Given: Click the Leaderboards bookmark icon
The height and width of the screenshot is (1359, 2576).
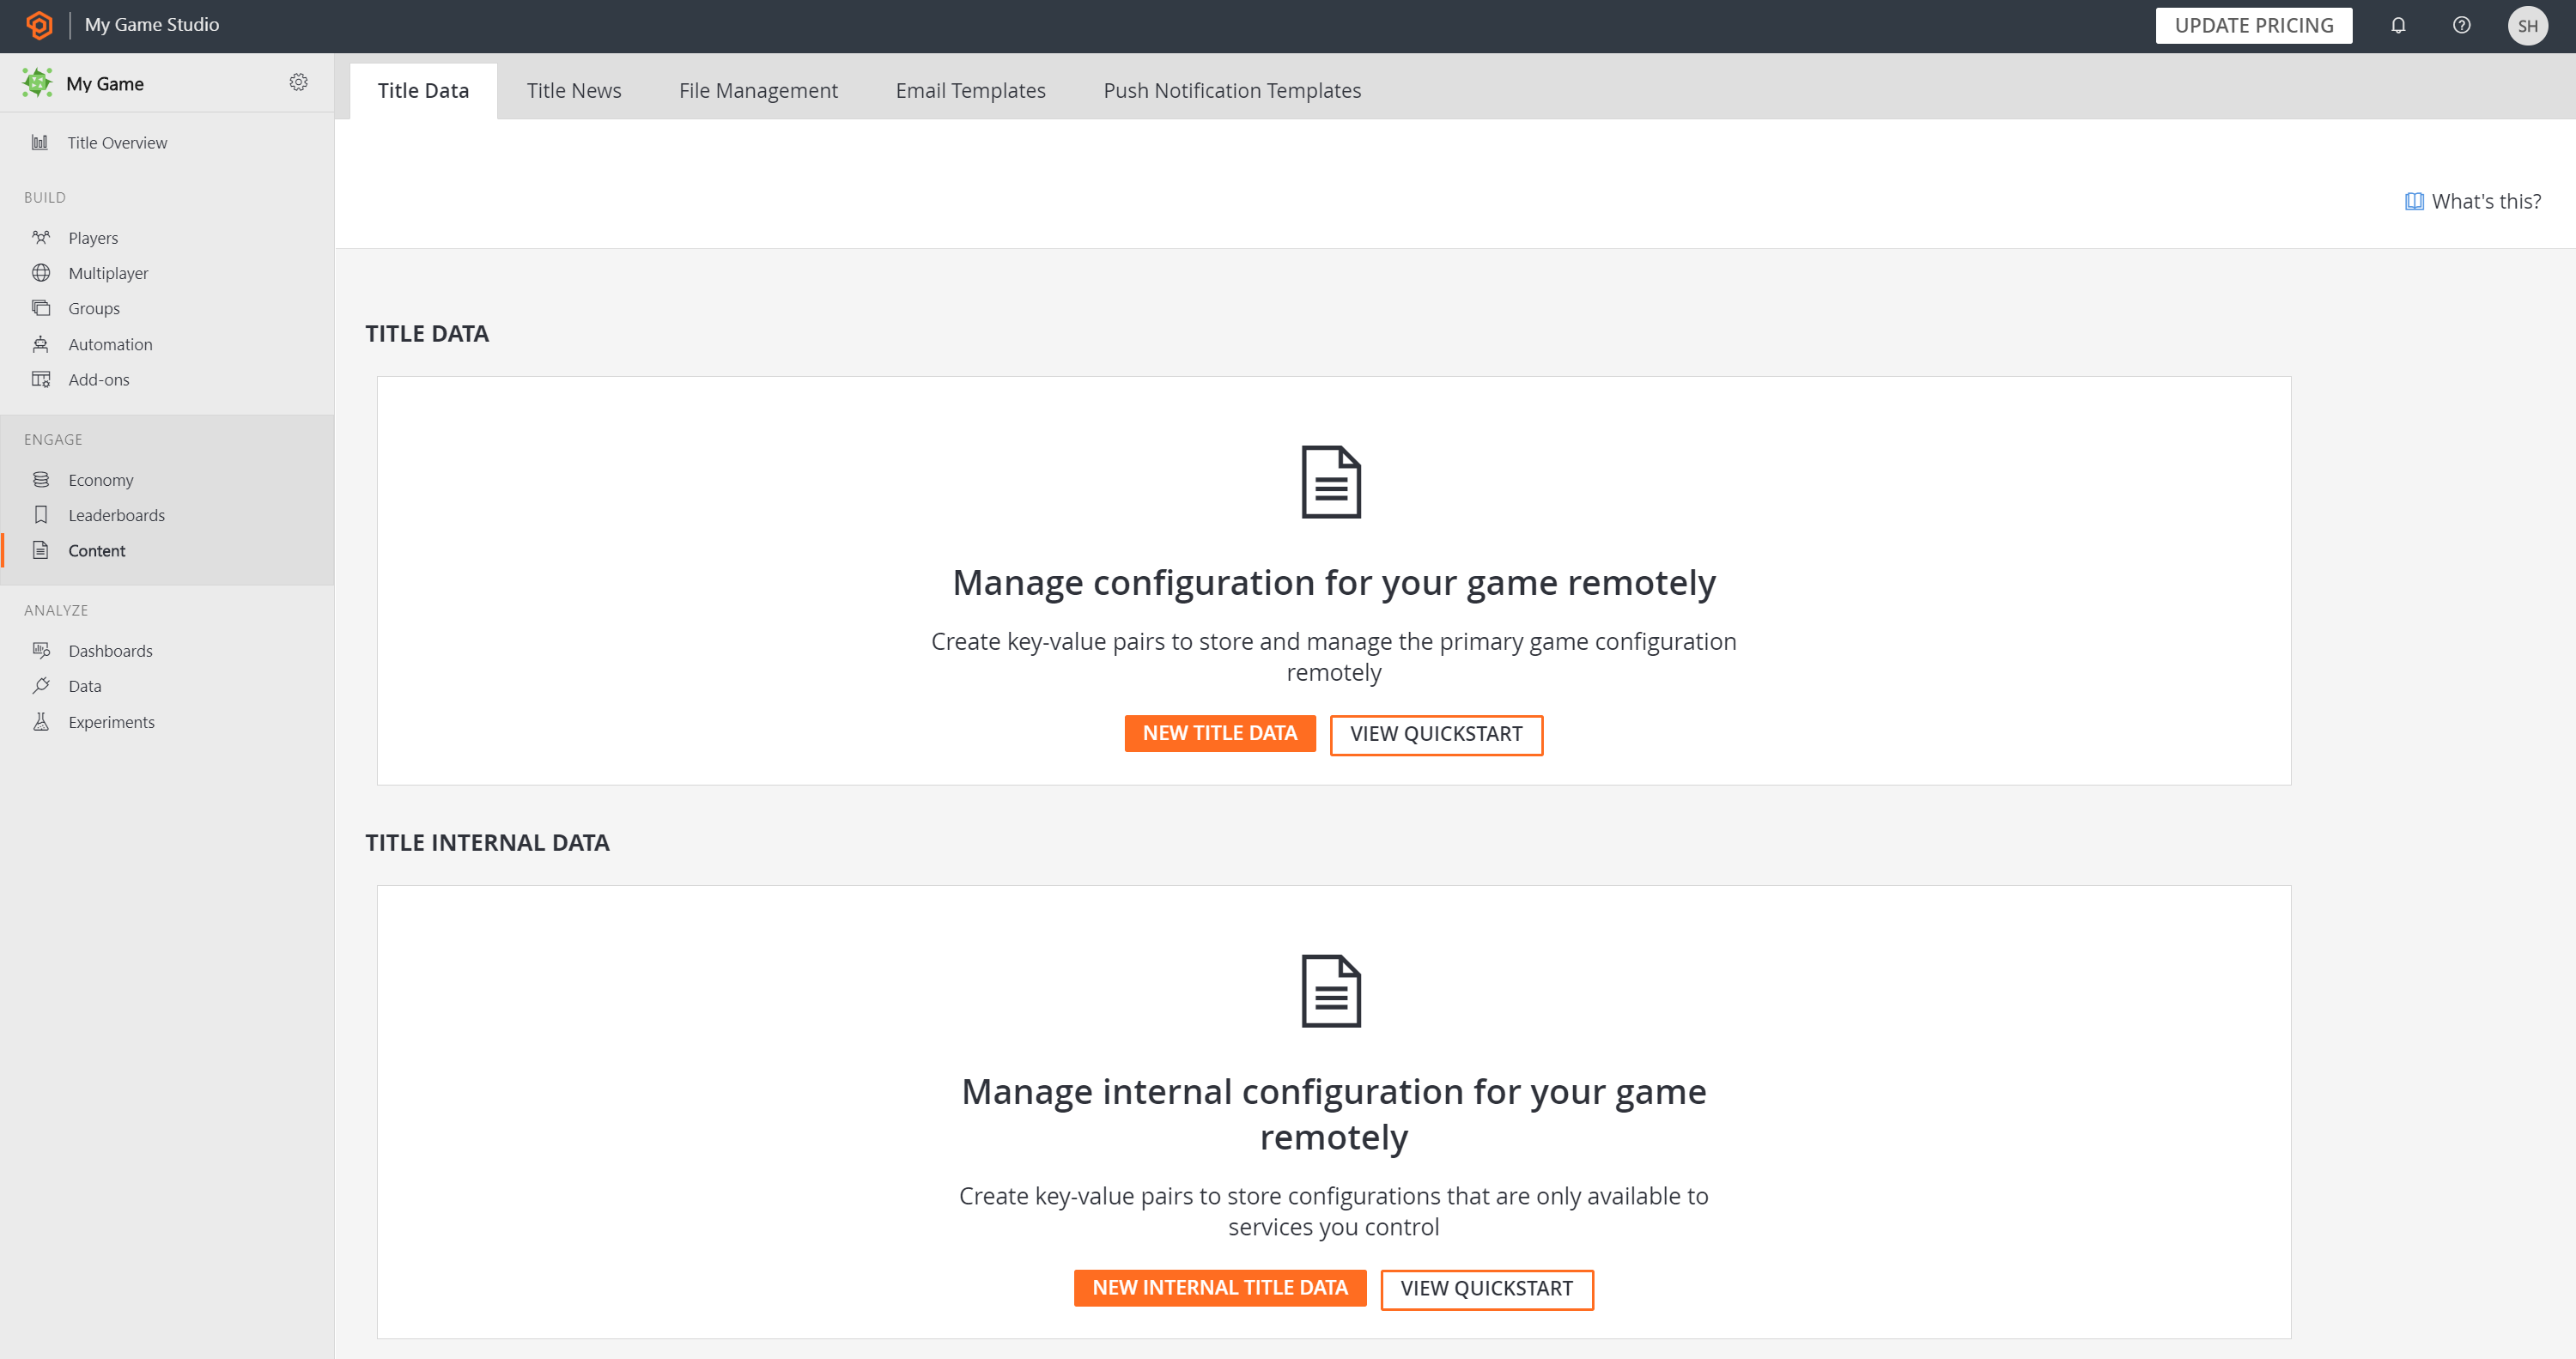Looking at the screenshot, I should click(x=41, y=515).
